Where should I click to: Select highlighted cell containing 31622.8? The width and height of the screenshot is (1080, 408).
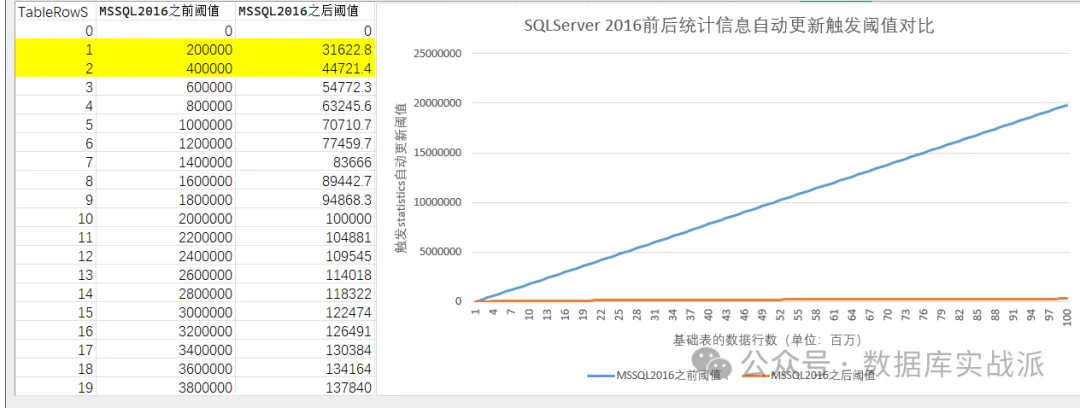(x=305, y=50)
